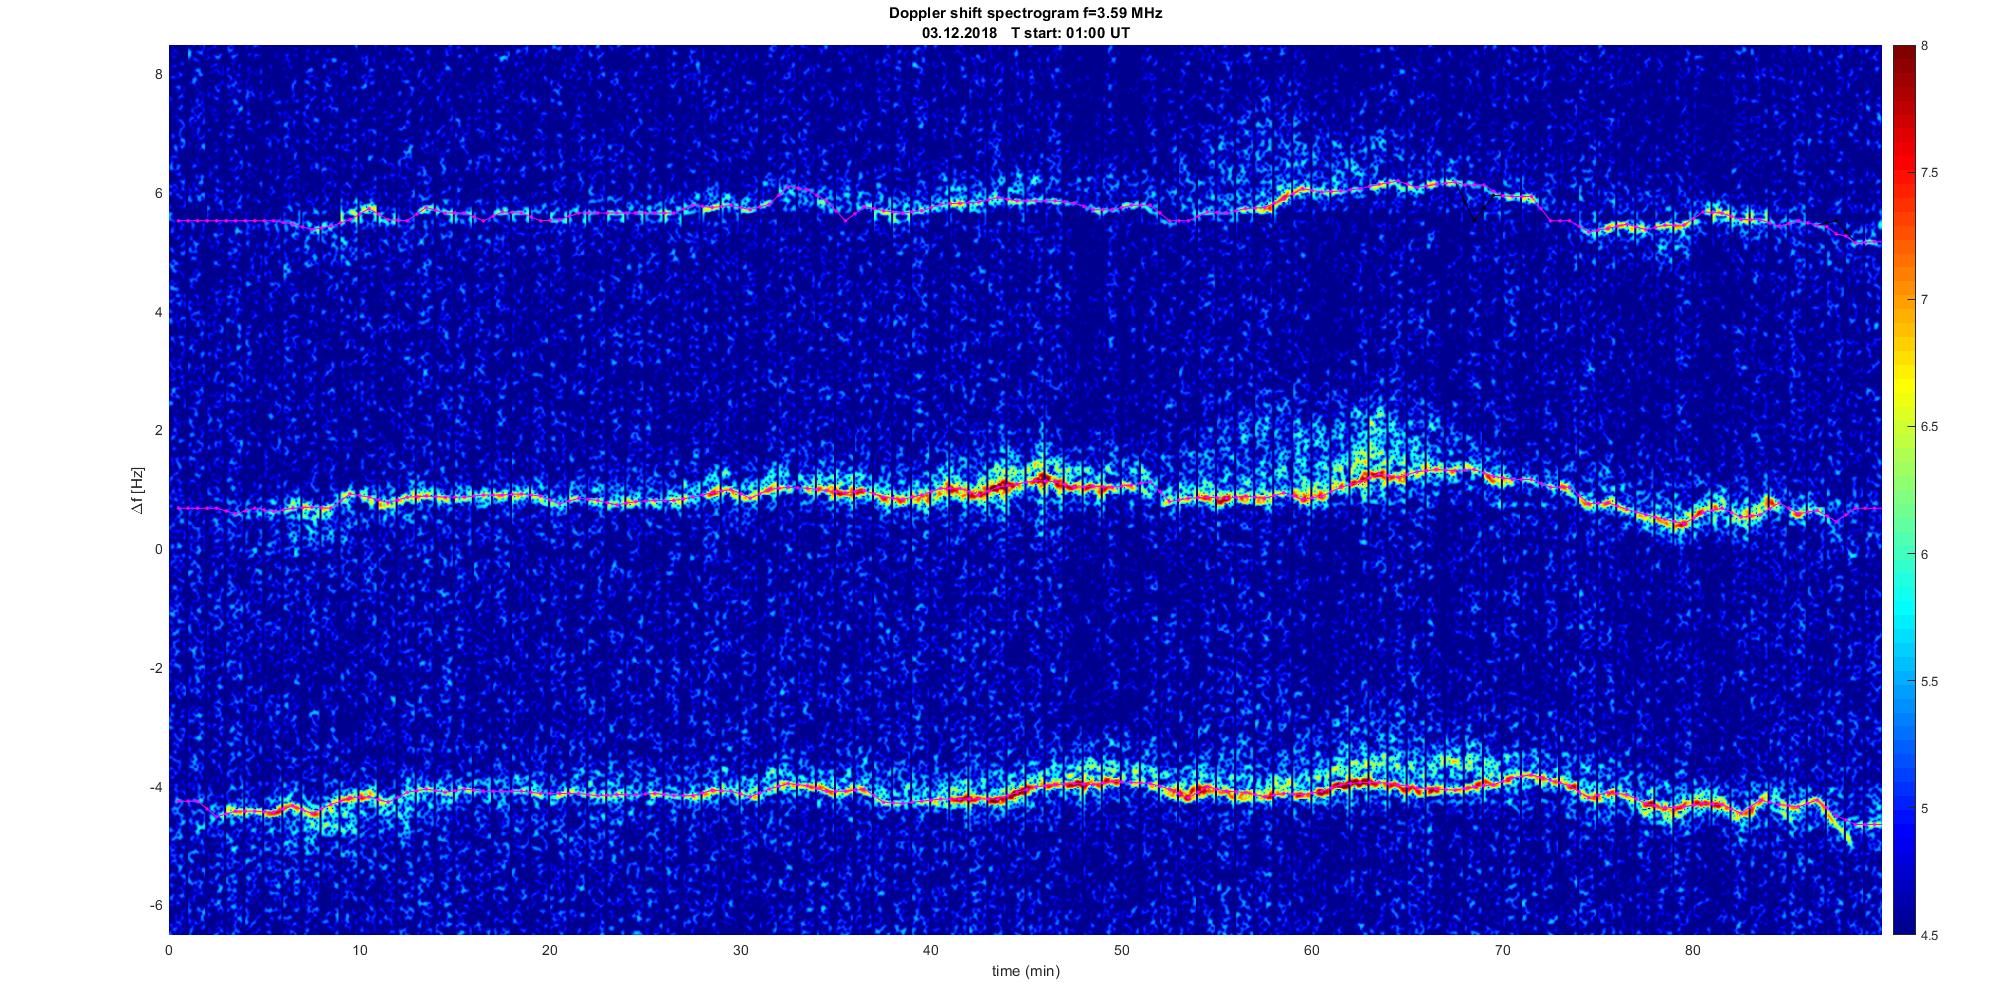Viewport: 2000px width, 1003px height.
Task: Click the colorbar tick label '6.5'
Action: click(x=1930, y=427)
